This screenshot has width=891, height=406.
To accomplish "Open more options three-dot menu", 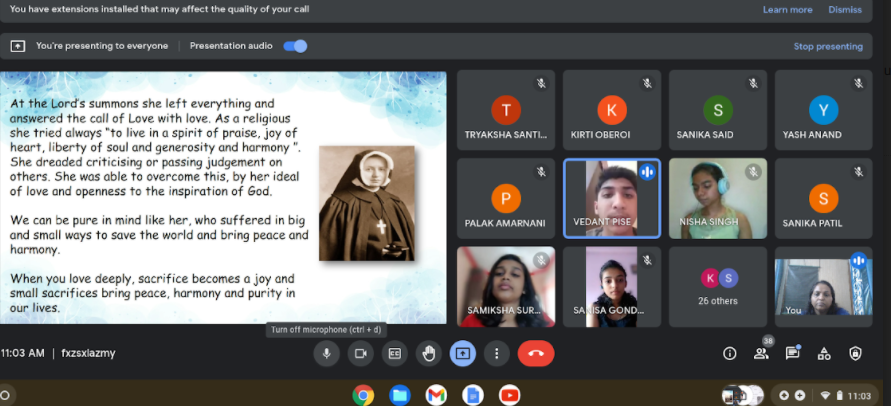I will click(x=496, y=353).
